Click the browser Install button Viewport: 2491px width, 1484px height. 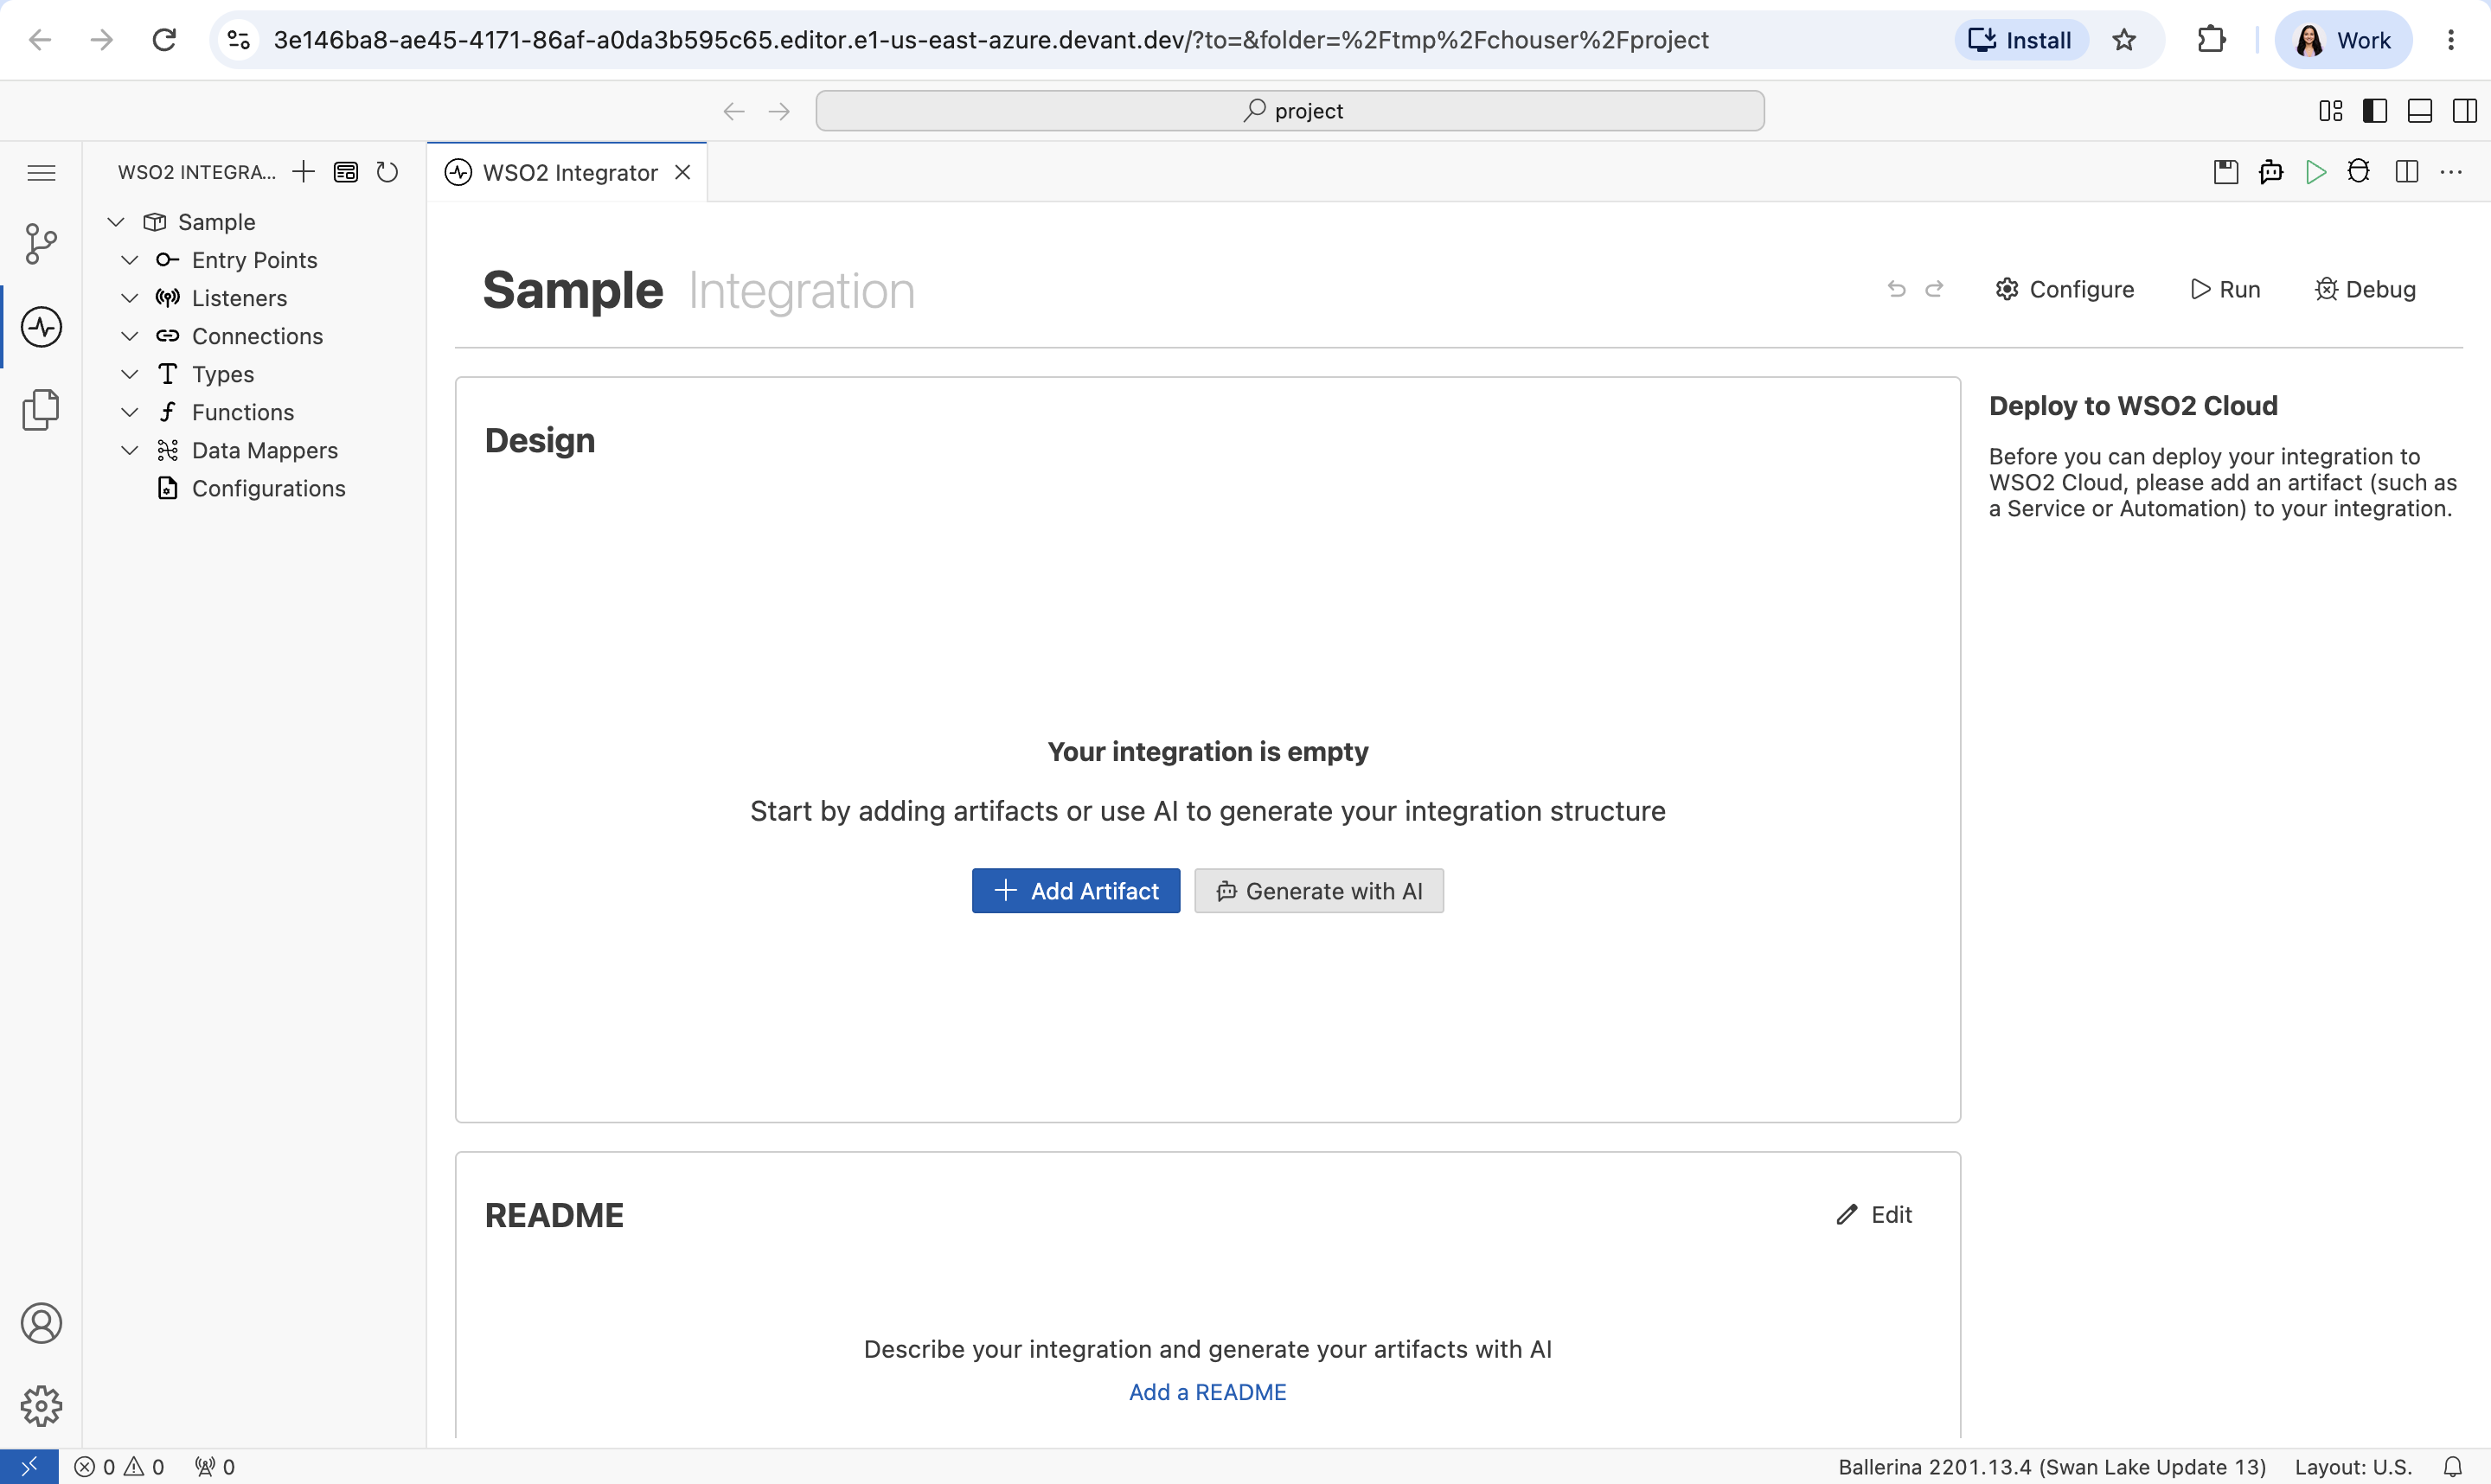2021,40
